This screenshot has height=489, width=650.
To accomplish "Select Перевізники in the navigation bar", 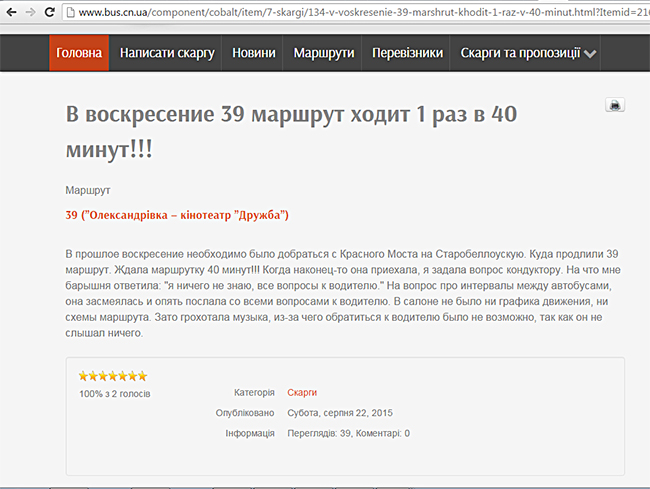I will (x=407, y=53).
